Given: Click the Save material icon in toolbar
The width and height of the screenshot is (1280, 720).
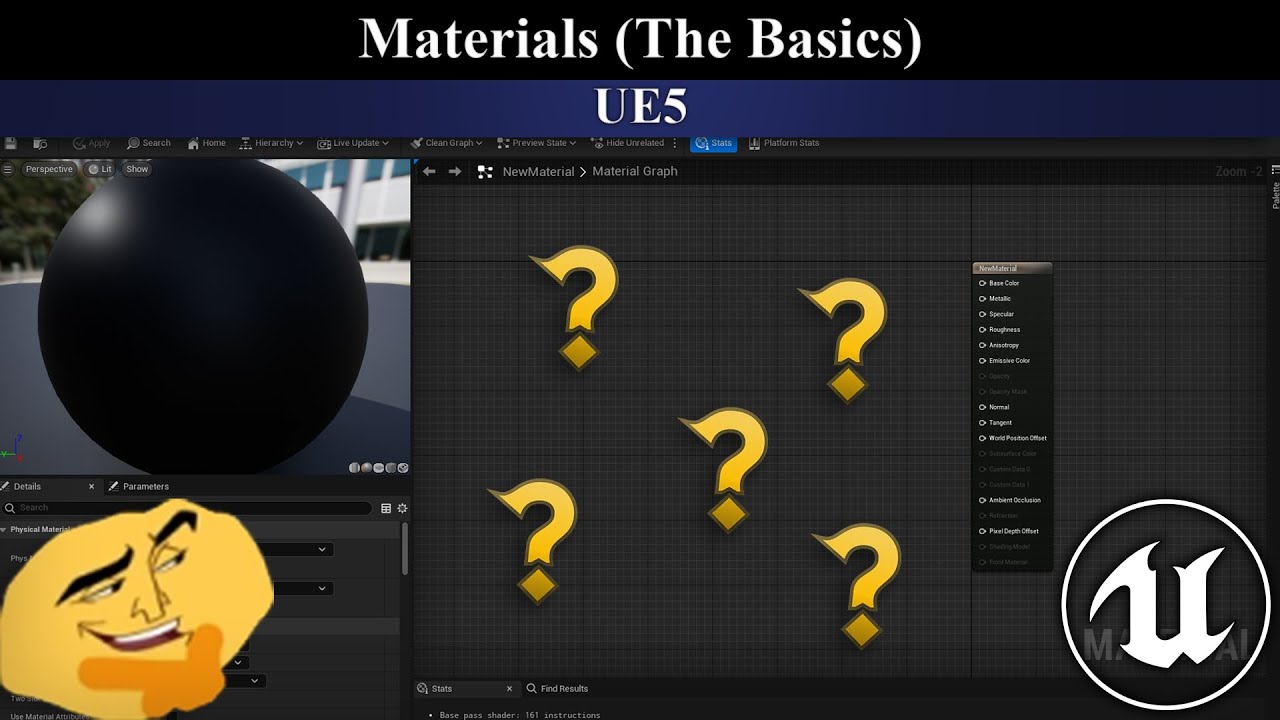Looking at the screenshot, I should click(11, 143).
